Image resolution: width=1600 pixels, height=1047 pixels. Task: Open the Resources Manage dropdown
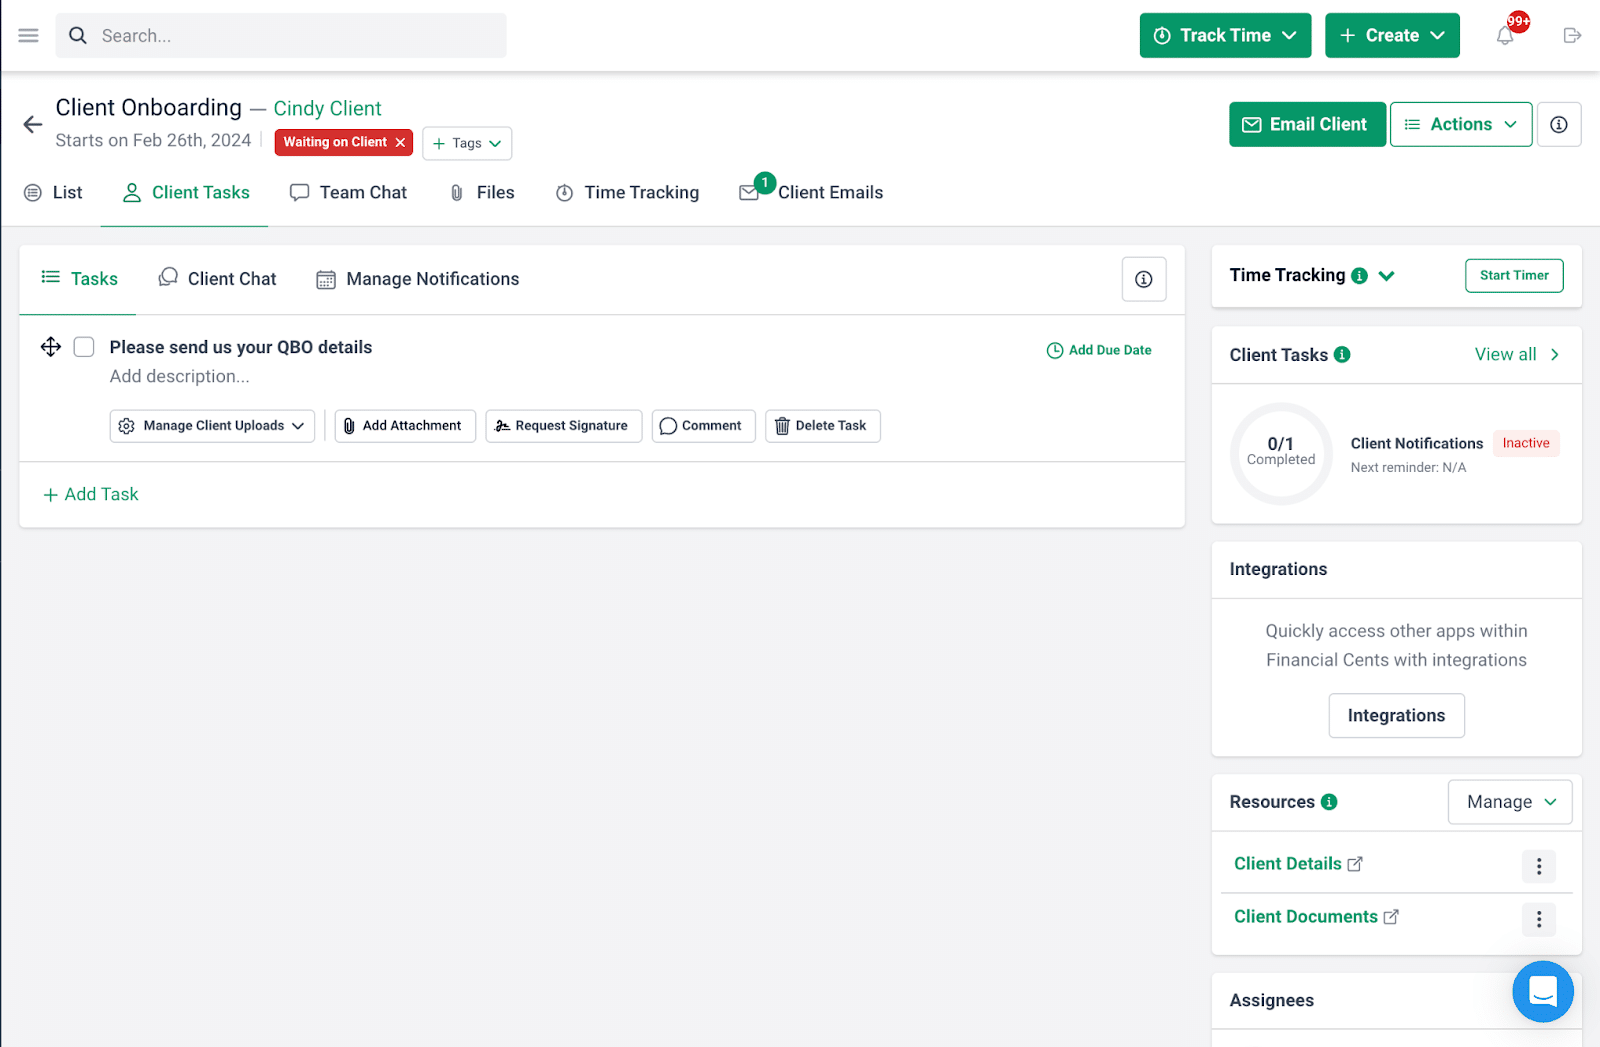click(x=1510, y=802)
